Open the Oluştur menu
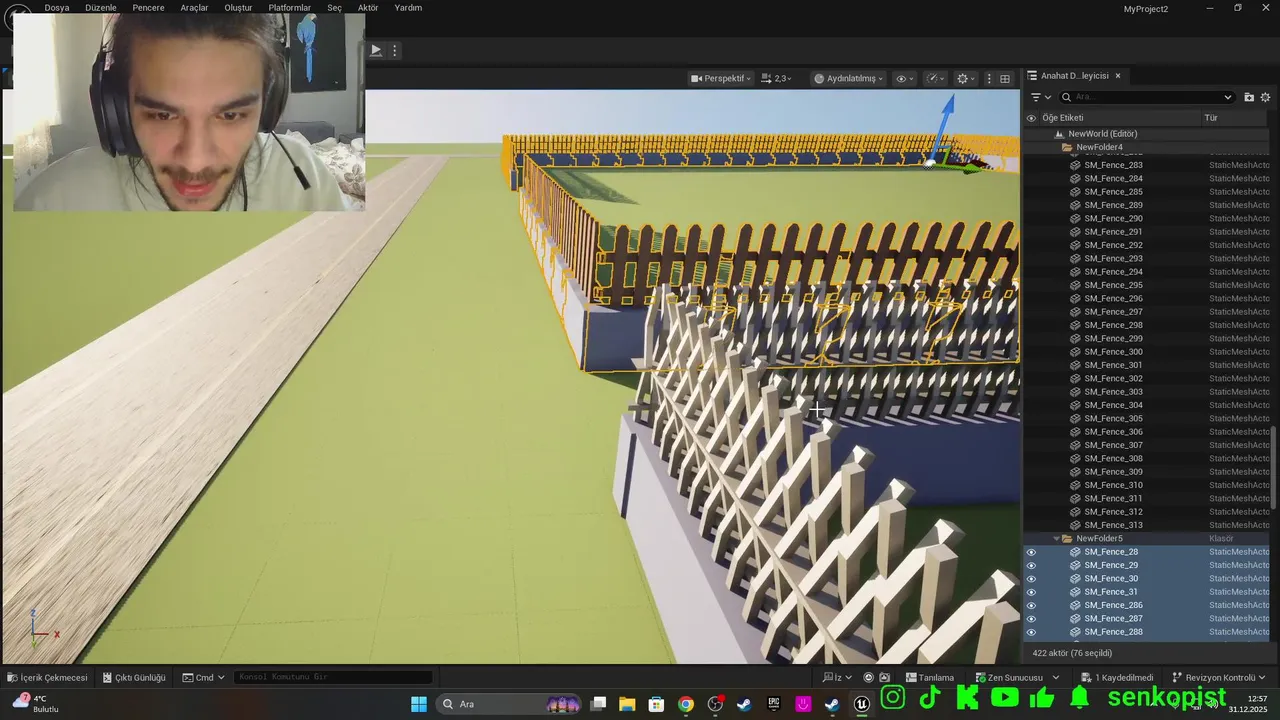This screenshot has width=1280, height=720. click(x=238, y=8)
